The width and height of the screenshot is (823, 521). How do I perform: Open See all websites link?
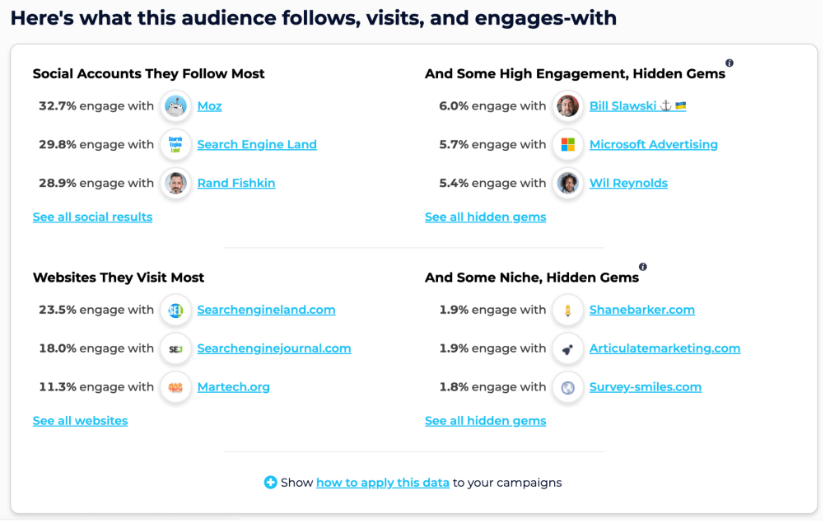(80, 421)
